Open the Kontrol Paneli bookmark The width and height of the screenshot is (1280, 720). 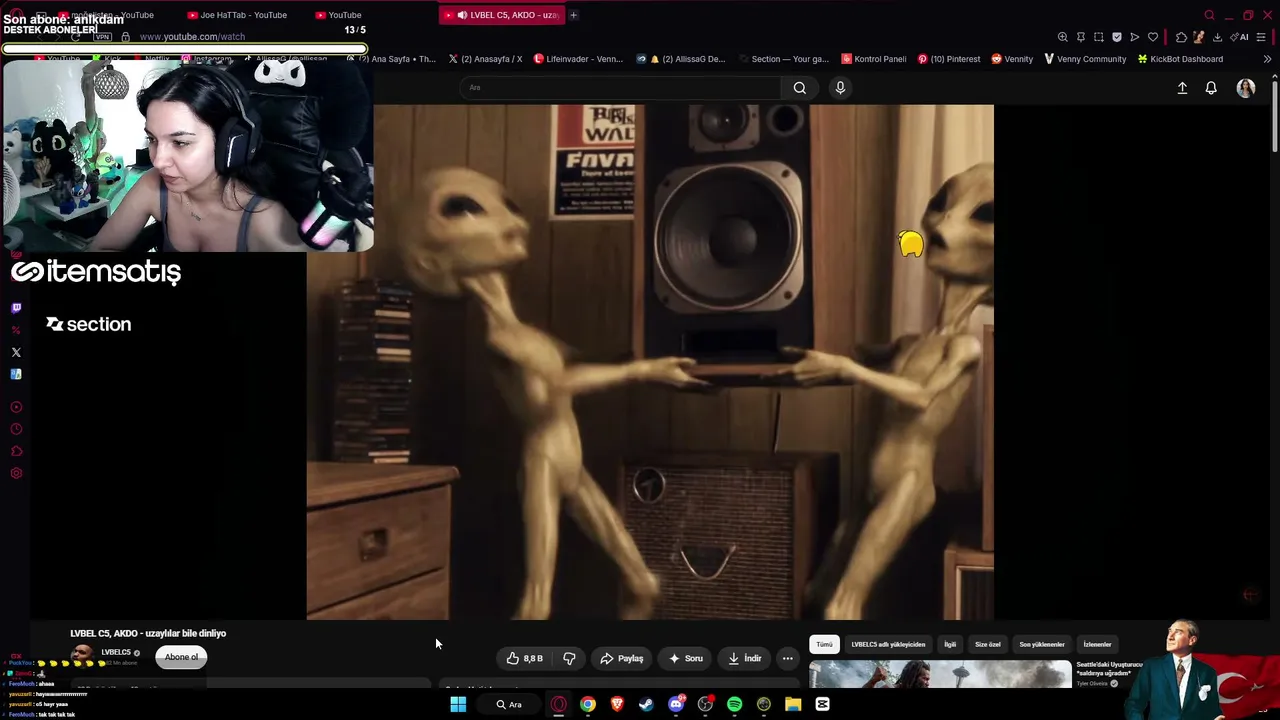click(874, 59)
